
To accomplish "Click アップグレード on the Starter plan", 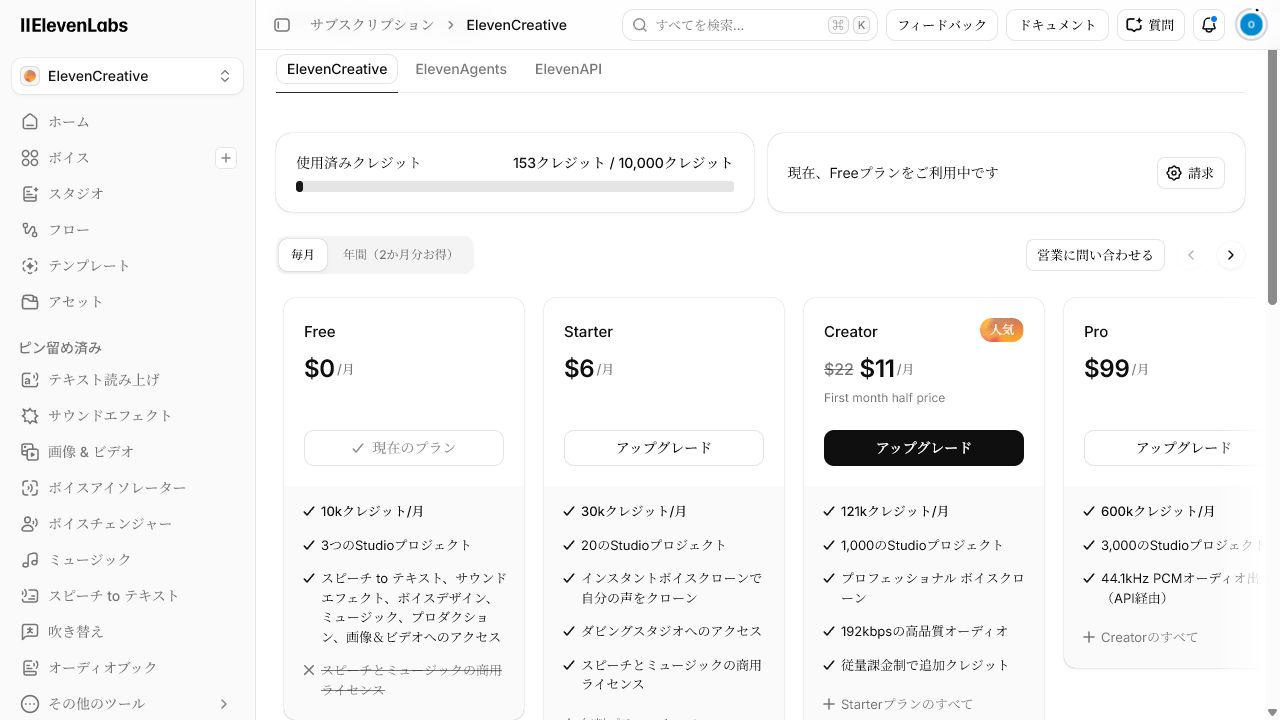I will (x=664, y=448).
